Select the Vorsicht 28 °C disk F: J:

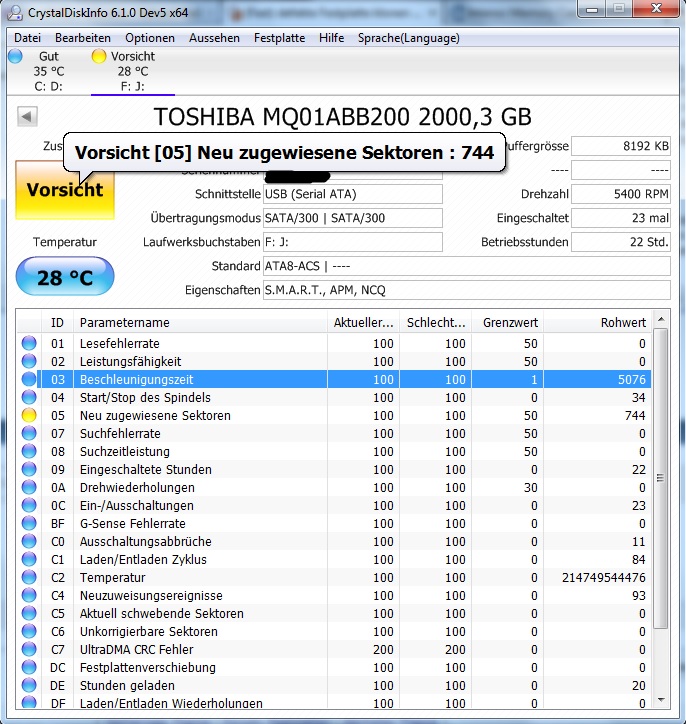tap(132, 71)
